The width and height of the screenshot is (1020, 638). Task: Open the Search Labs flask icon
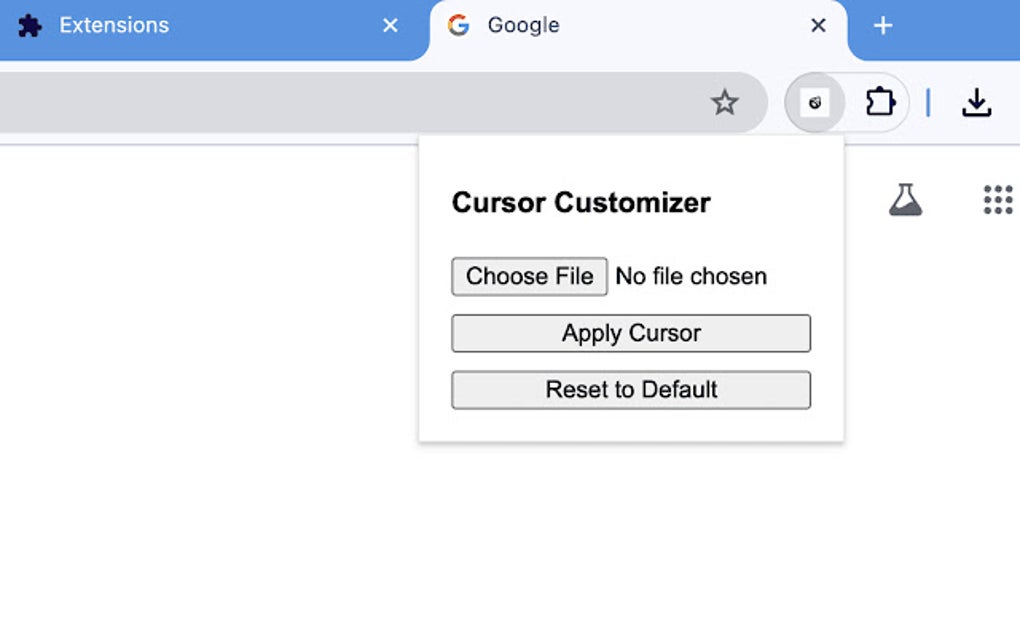coord(905,200)
